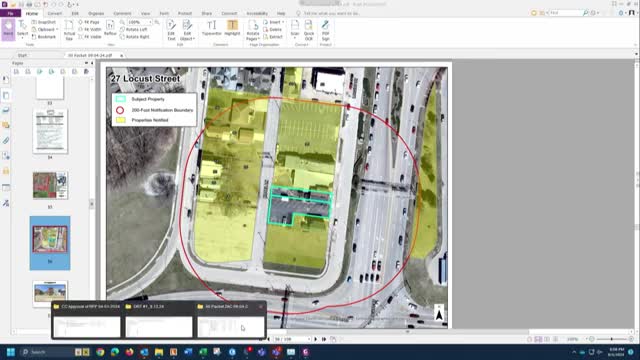This screenshot has height=360, width=640.
Task: Choose Fit Width view
Action: tap(89, 29)
